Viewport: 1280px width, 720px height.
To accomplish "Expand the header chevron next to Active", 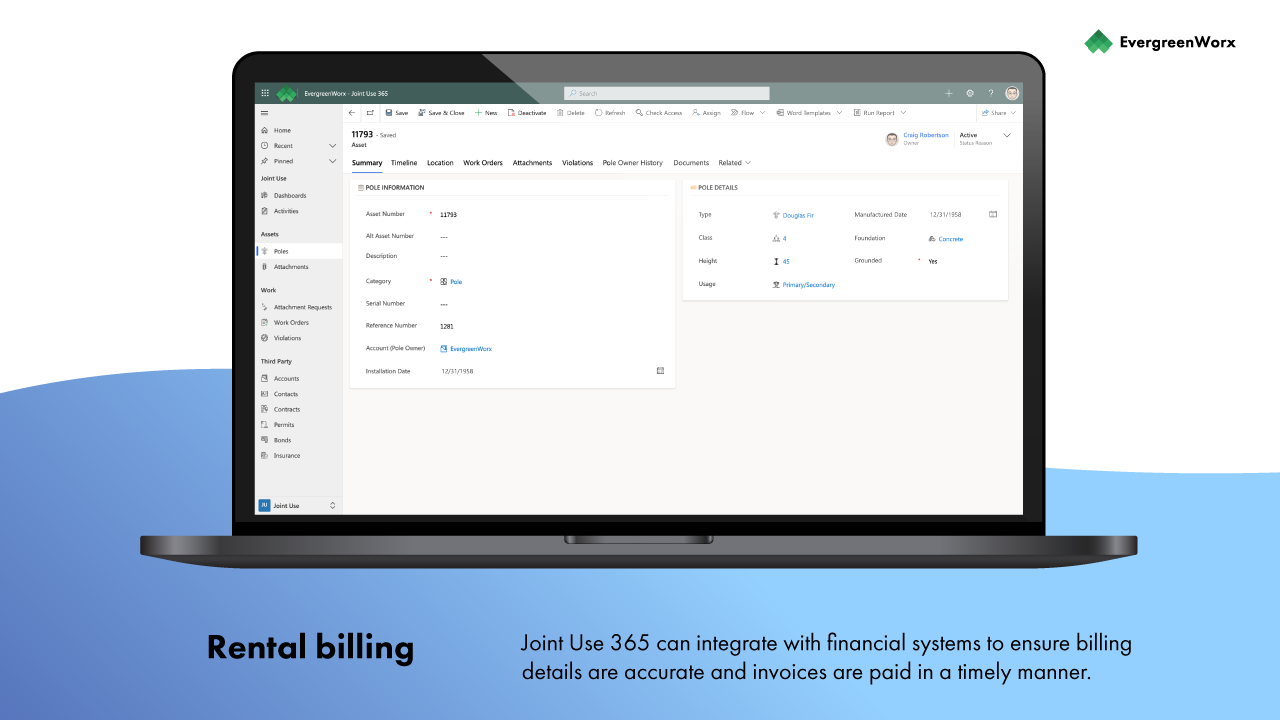I will [1007, 135].
